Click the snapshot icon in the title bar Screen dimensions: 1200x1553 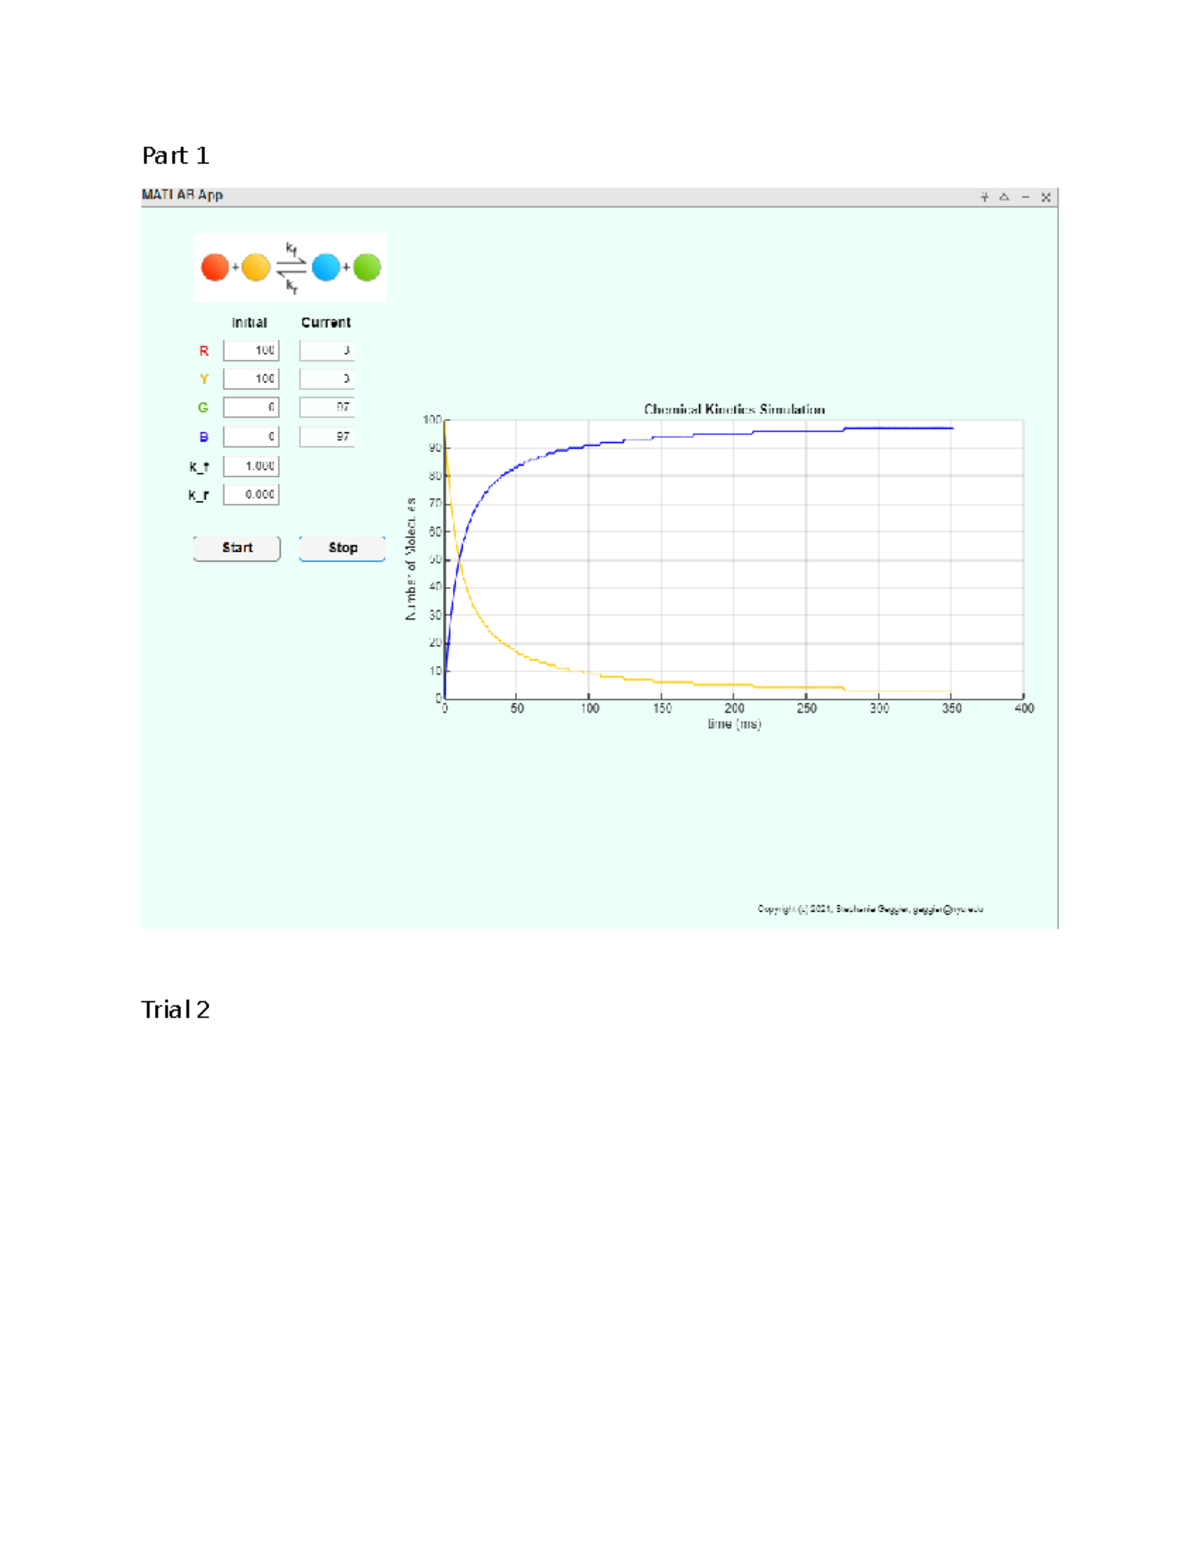[x=1003, y=197]
